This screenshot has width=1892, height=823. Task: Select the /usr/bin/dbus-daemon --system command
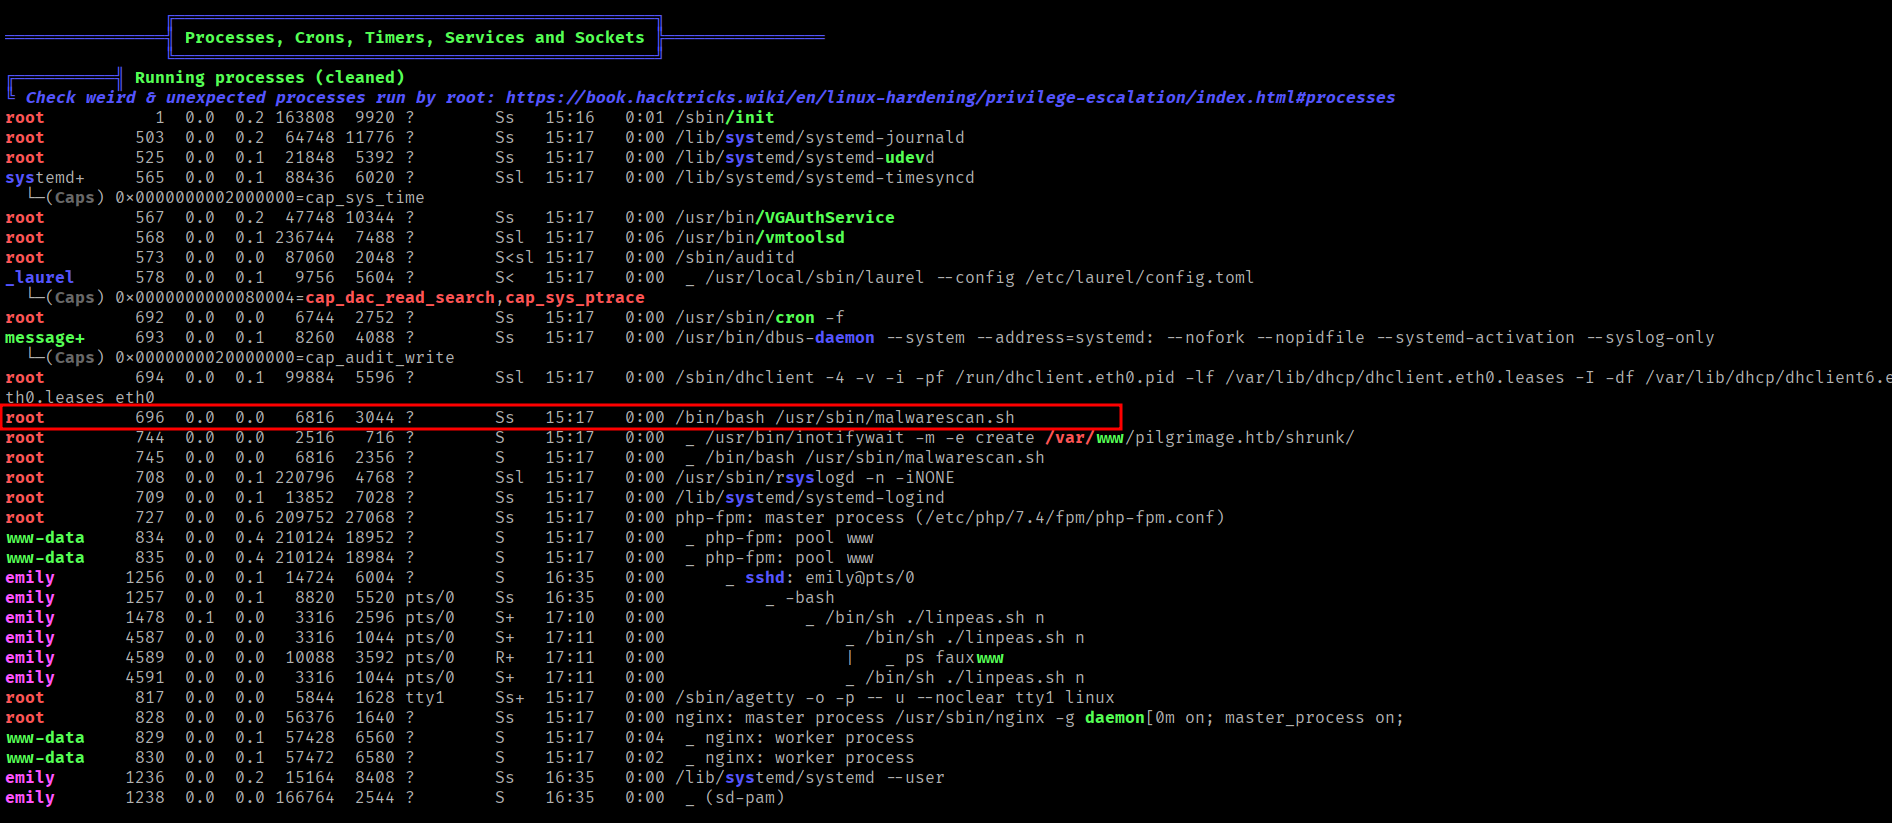(1195, 337)
